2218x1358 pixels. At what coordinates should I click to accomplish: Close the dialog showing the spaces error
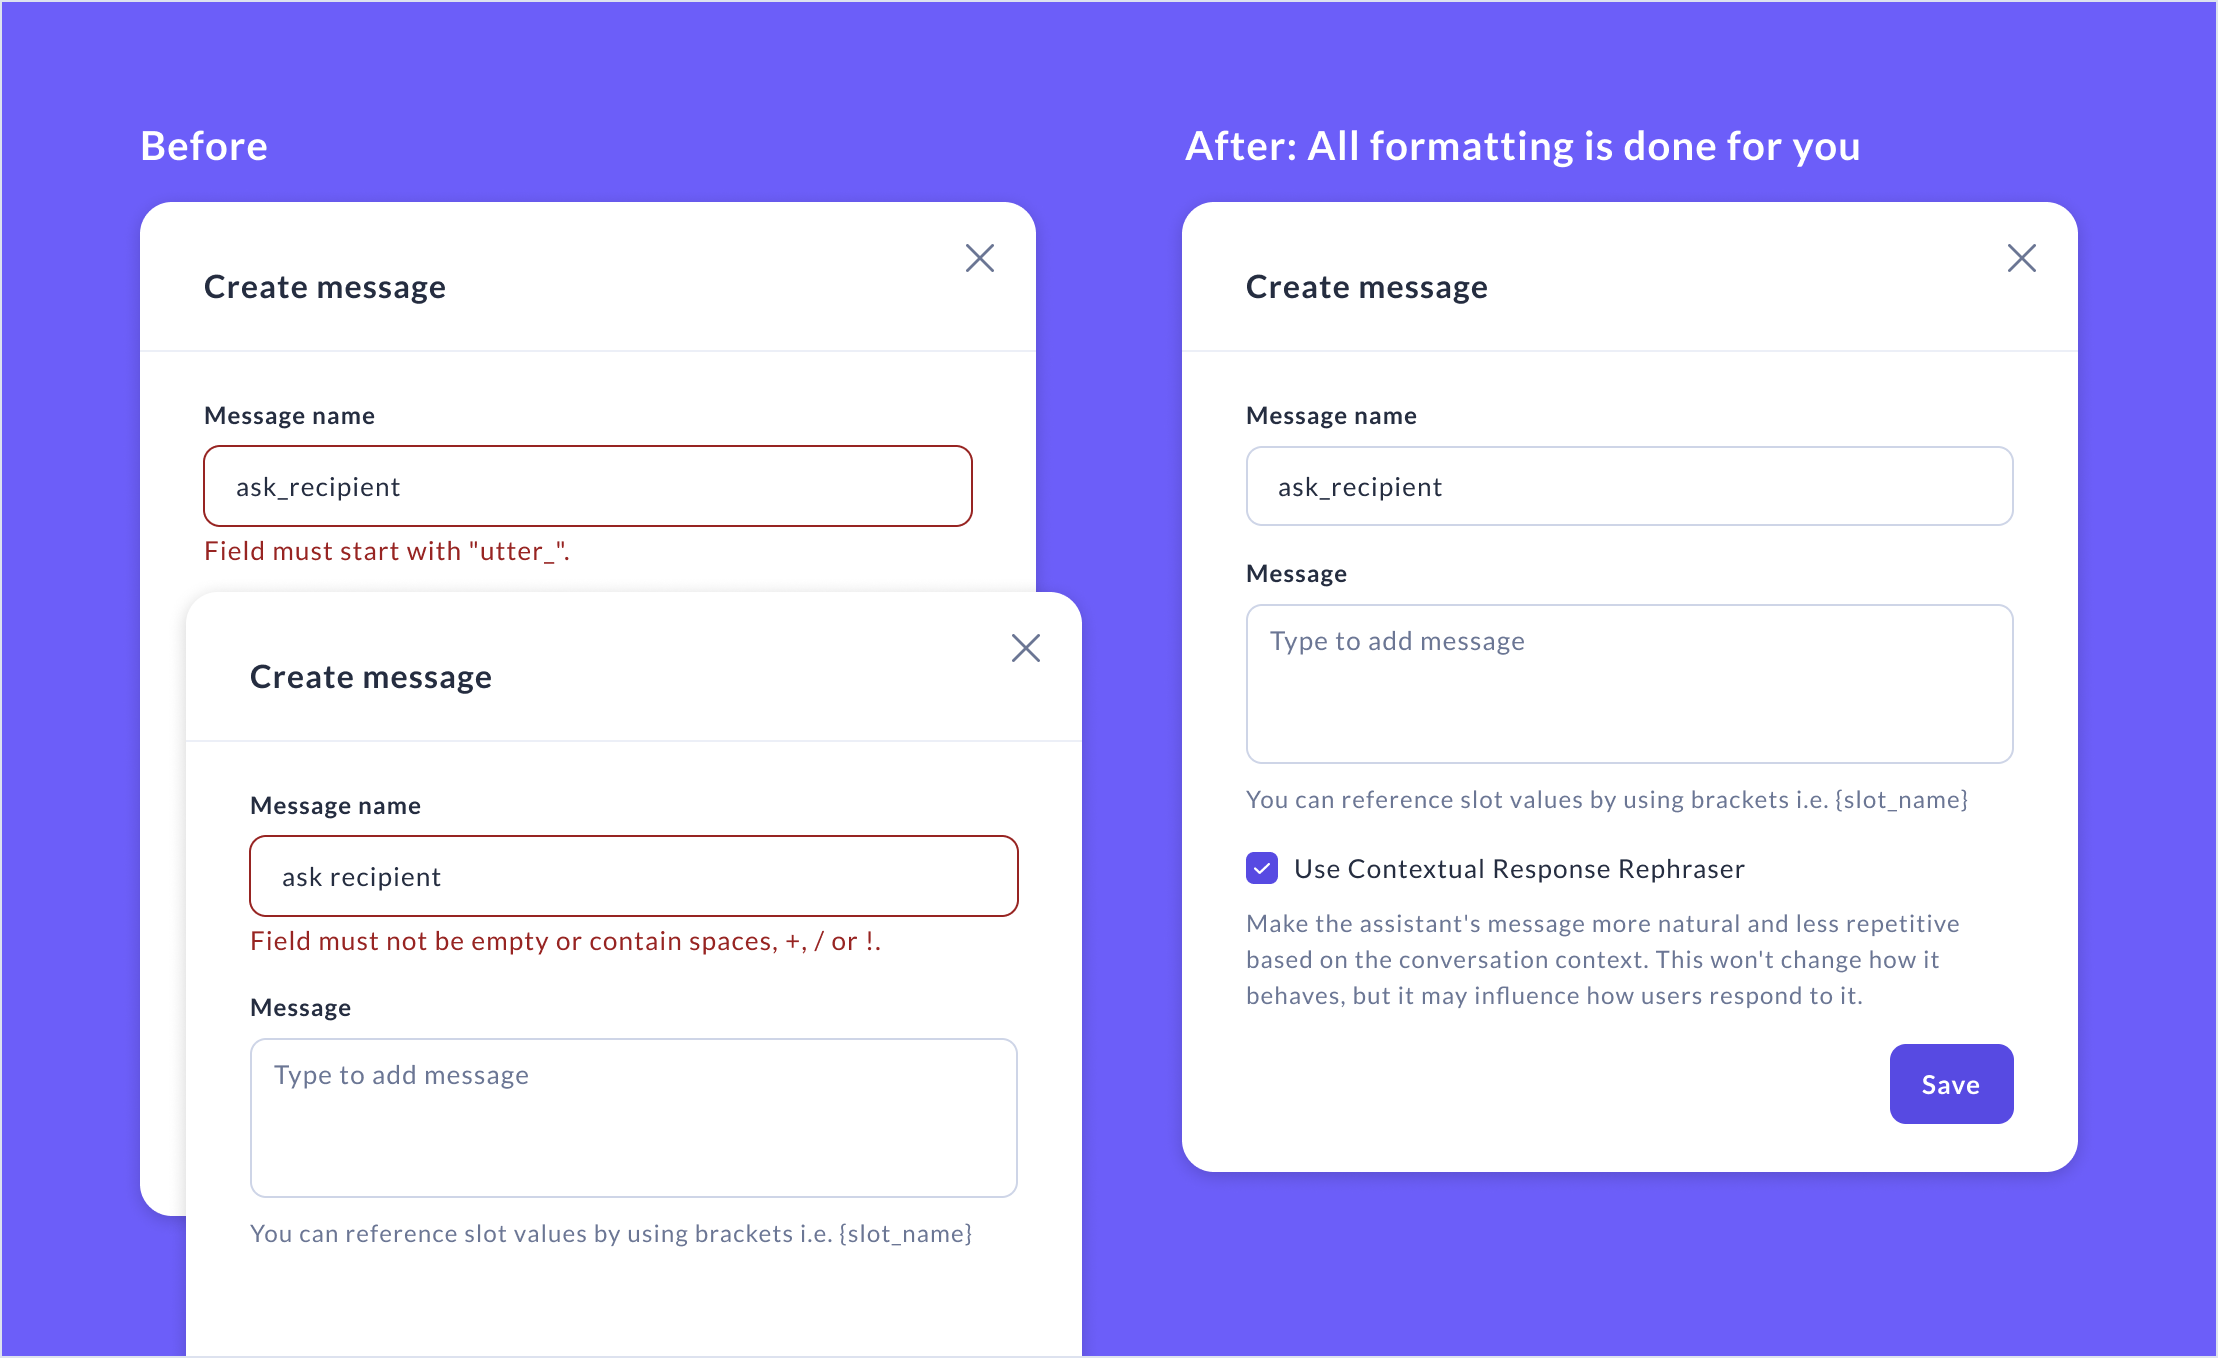(x=1025, y=648)
